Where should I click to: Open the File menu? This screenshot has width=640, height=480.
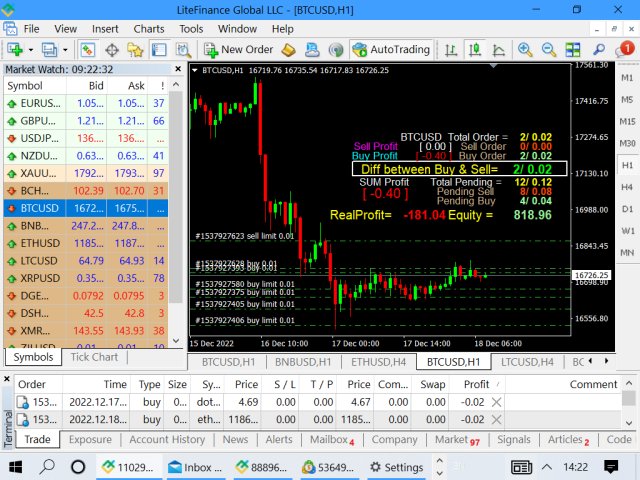pyautogui.click(x=31, y=29)
